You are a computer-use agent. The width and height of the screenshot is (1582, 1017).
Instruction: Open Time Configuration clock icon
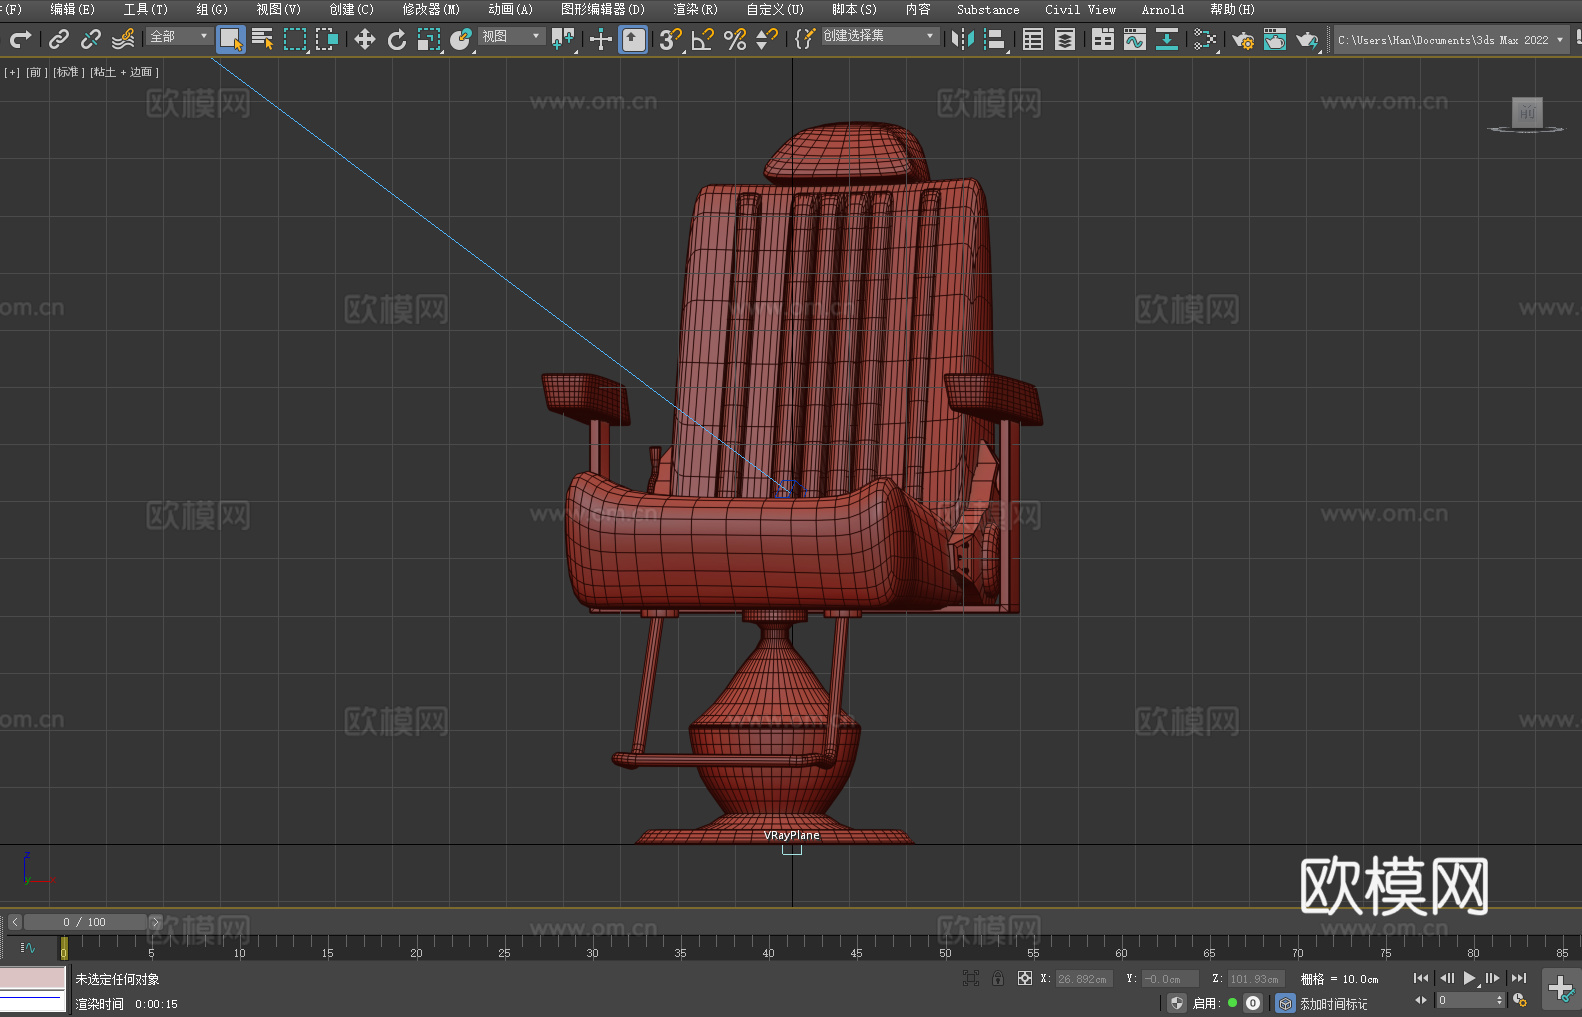point(1520,1000)
